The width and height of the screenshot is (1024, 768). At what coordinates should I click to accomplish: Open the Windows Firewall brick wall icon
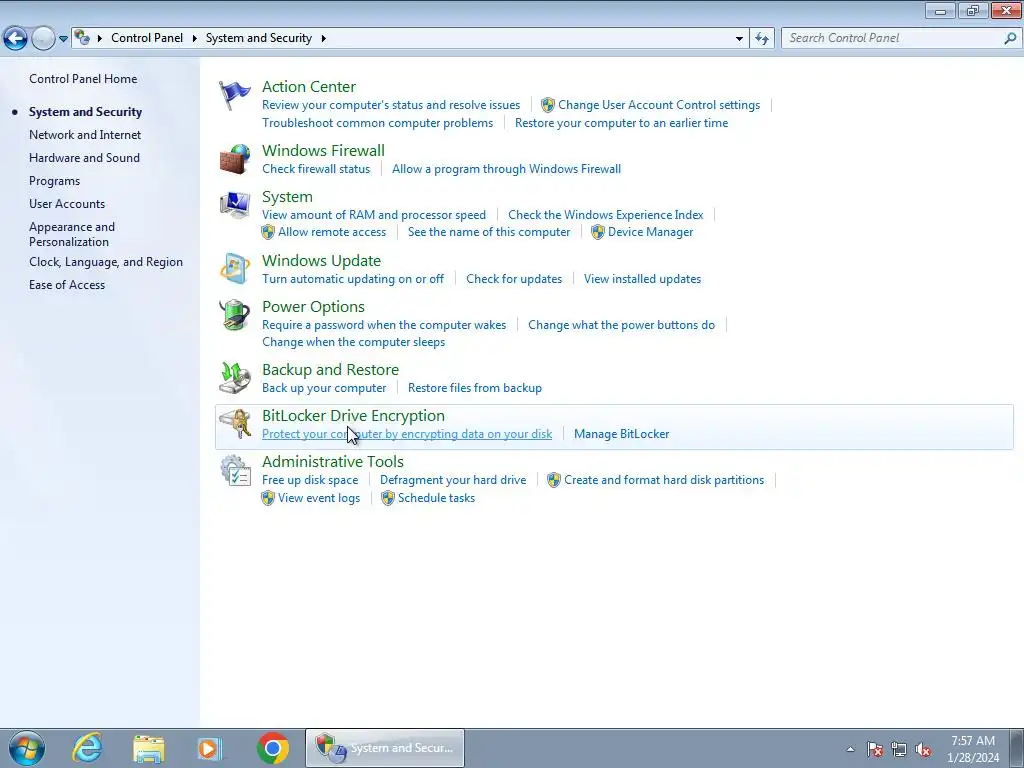coord(234,159)
